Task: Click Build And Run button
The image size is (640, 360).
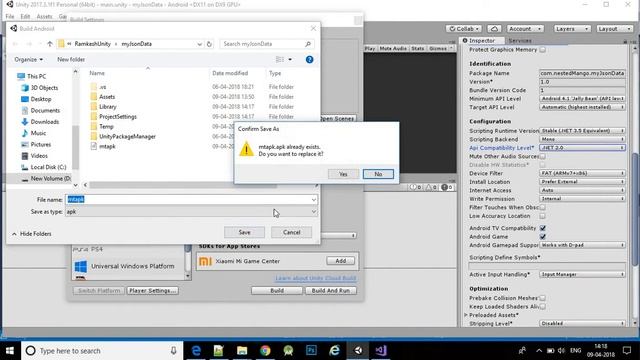Action: [331, 291]
